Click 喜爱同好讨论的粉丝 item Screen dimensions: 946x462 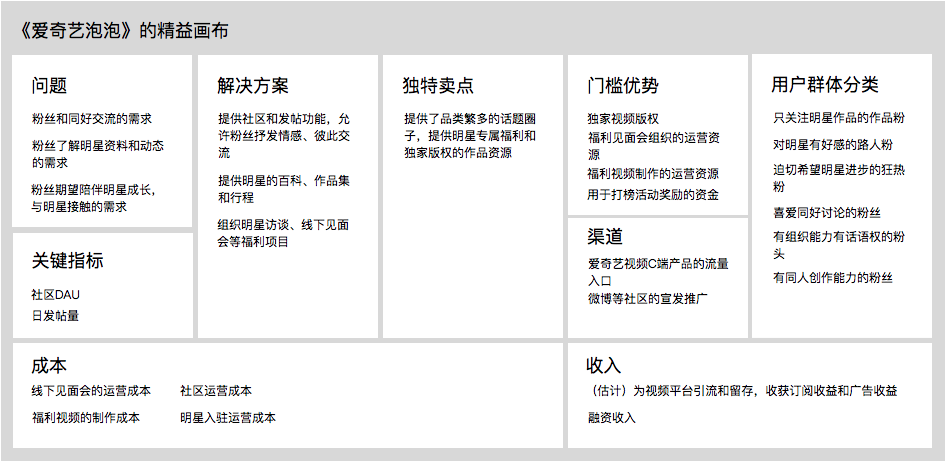[827, 213]
